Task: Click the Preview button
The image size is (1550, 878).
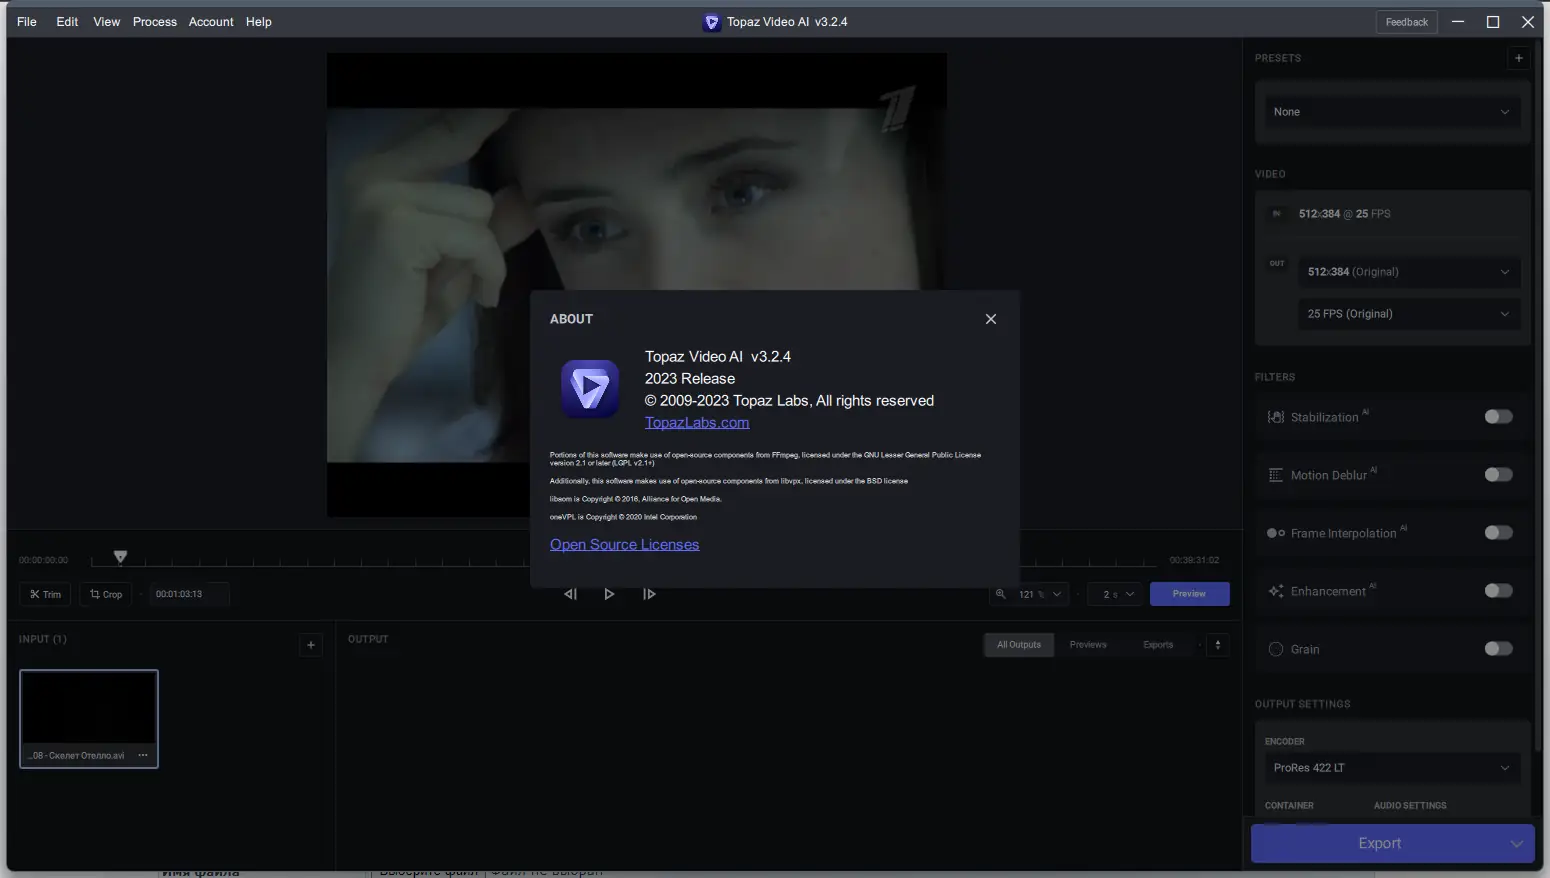Action: tap(1189, 594)
